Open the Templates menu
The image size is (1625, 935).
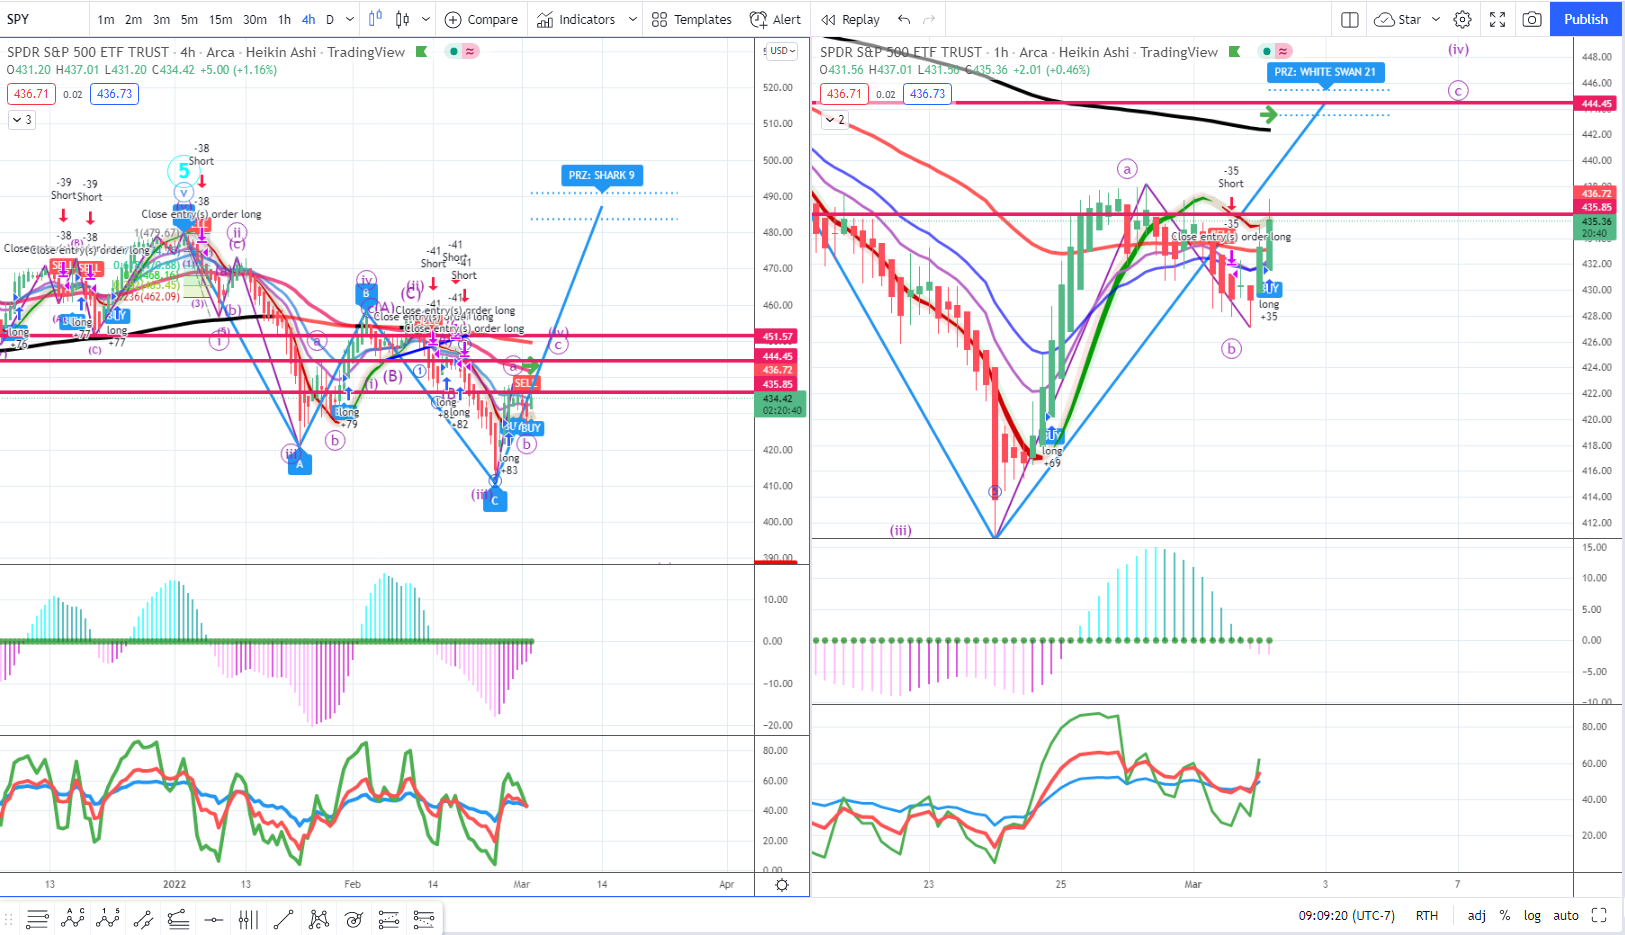(692, 19)
